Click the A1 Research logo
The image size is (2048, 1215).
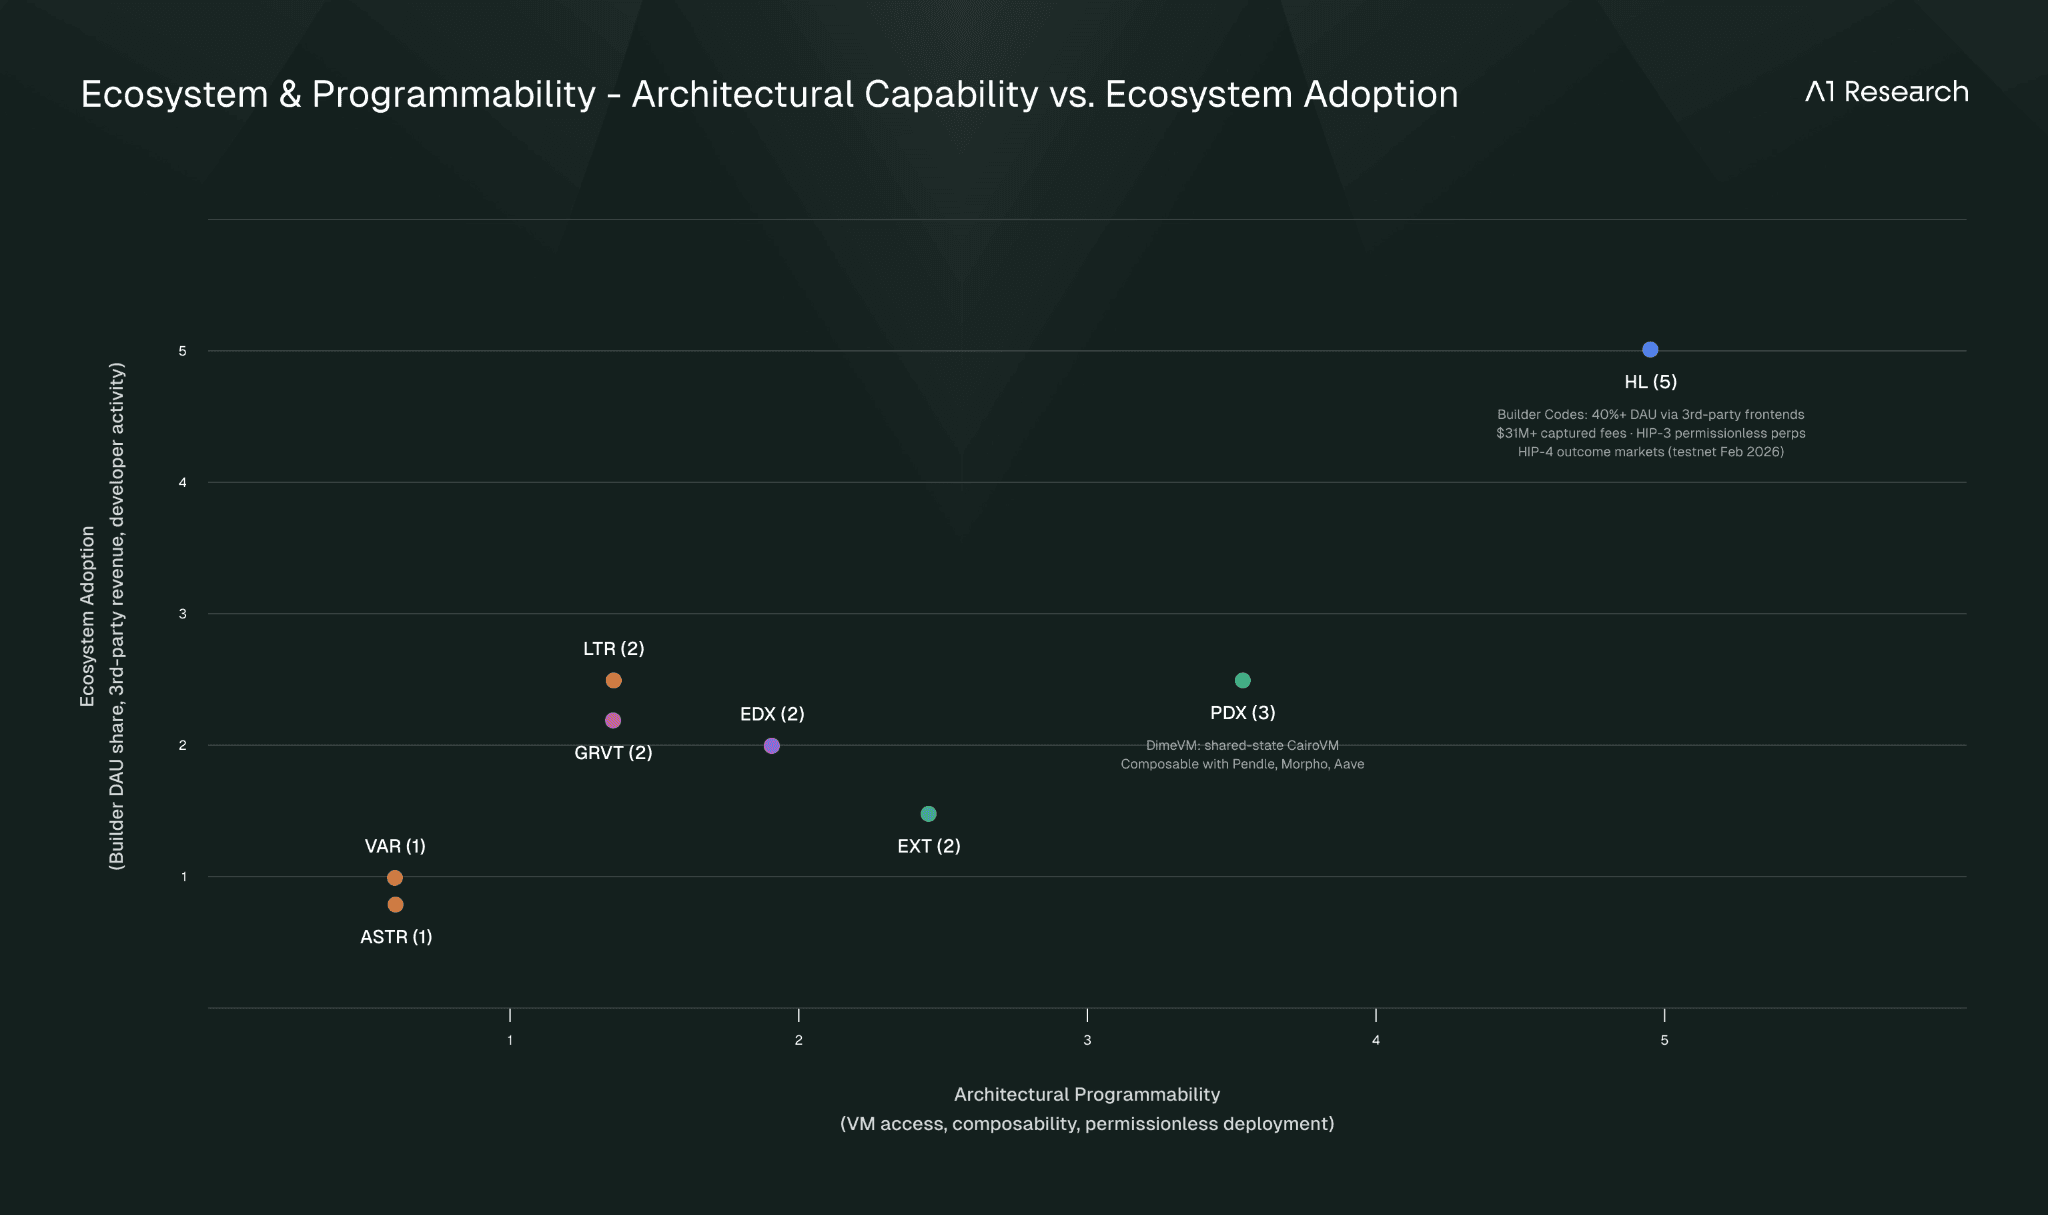click(x=1886, y=92)
